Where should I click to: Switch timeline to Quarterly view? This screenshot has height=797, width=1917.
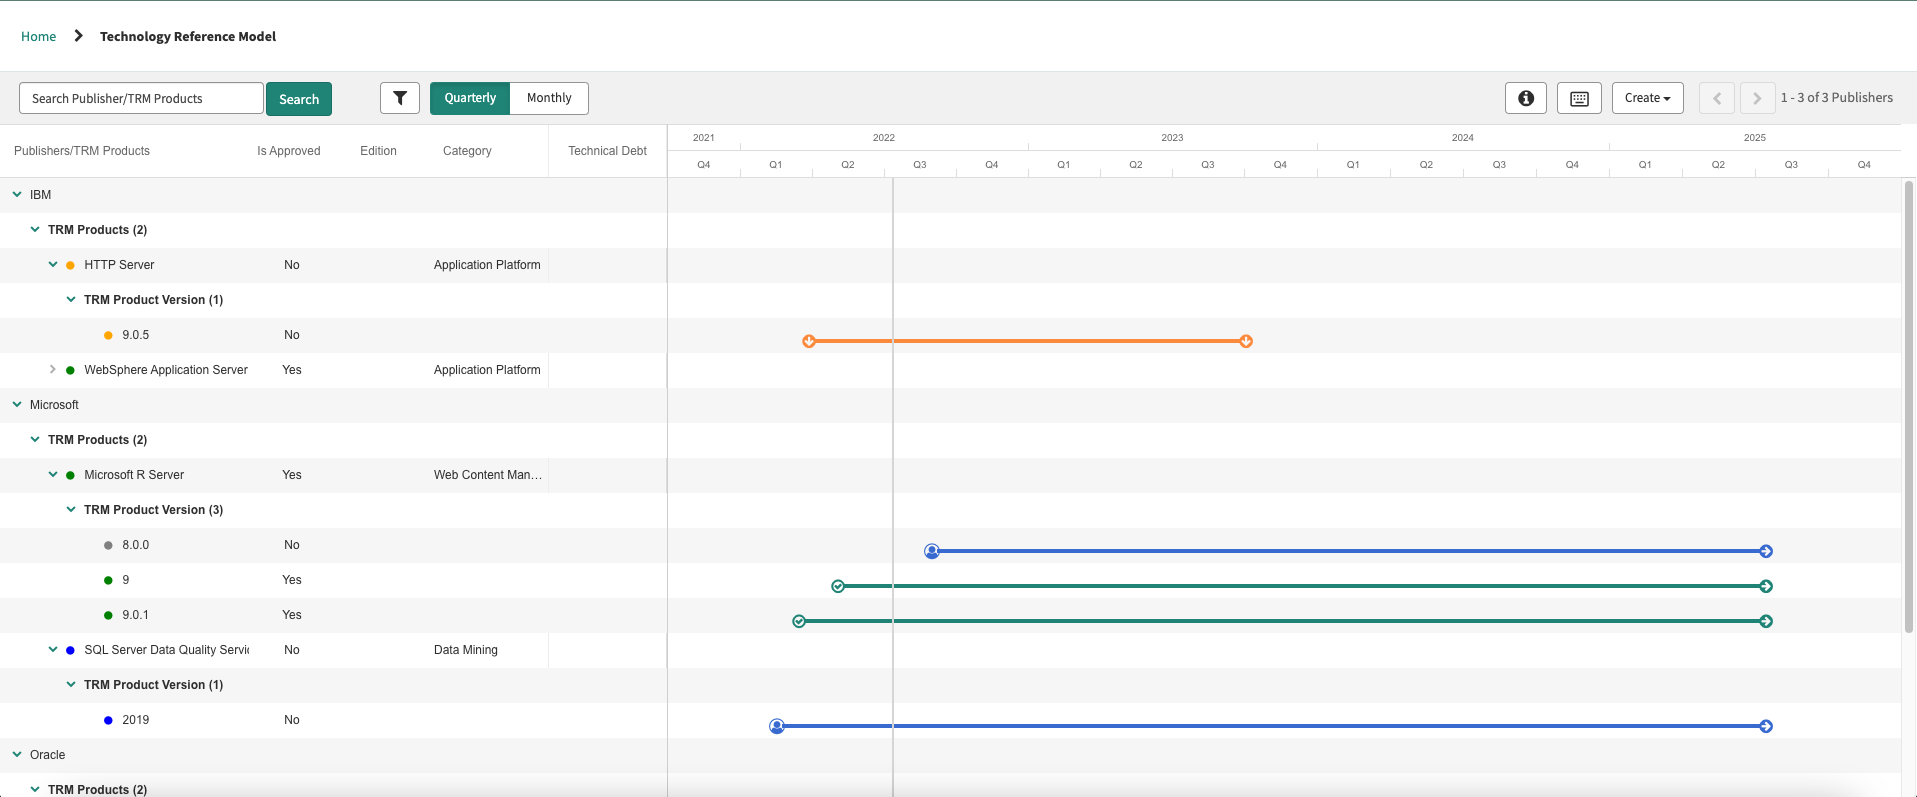tap(470, 98)
